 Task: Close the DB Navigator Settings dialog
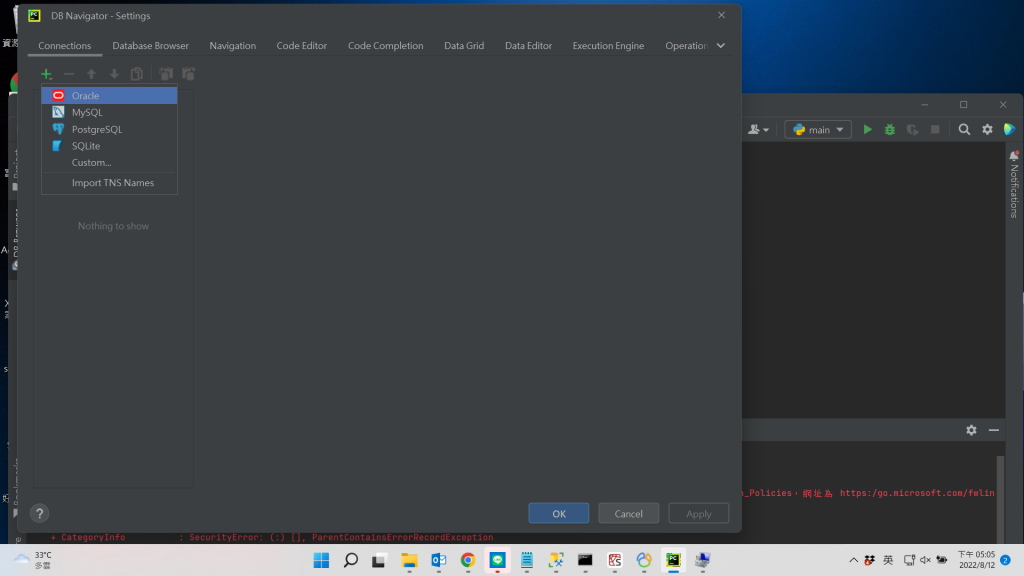tap(722, 15)
